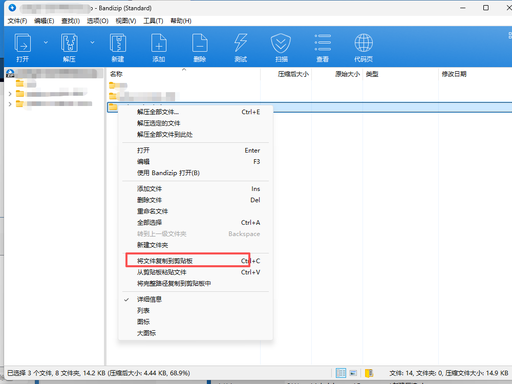This screenshot has height=384, width=512.
Task: Choose 新建文件夹 in the context menu
Action: coord(196,245)
